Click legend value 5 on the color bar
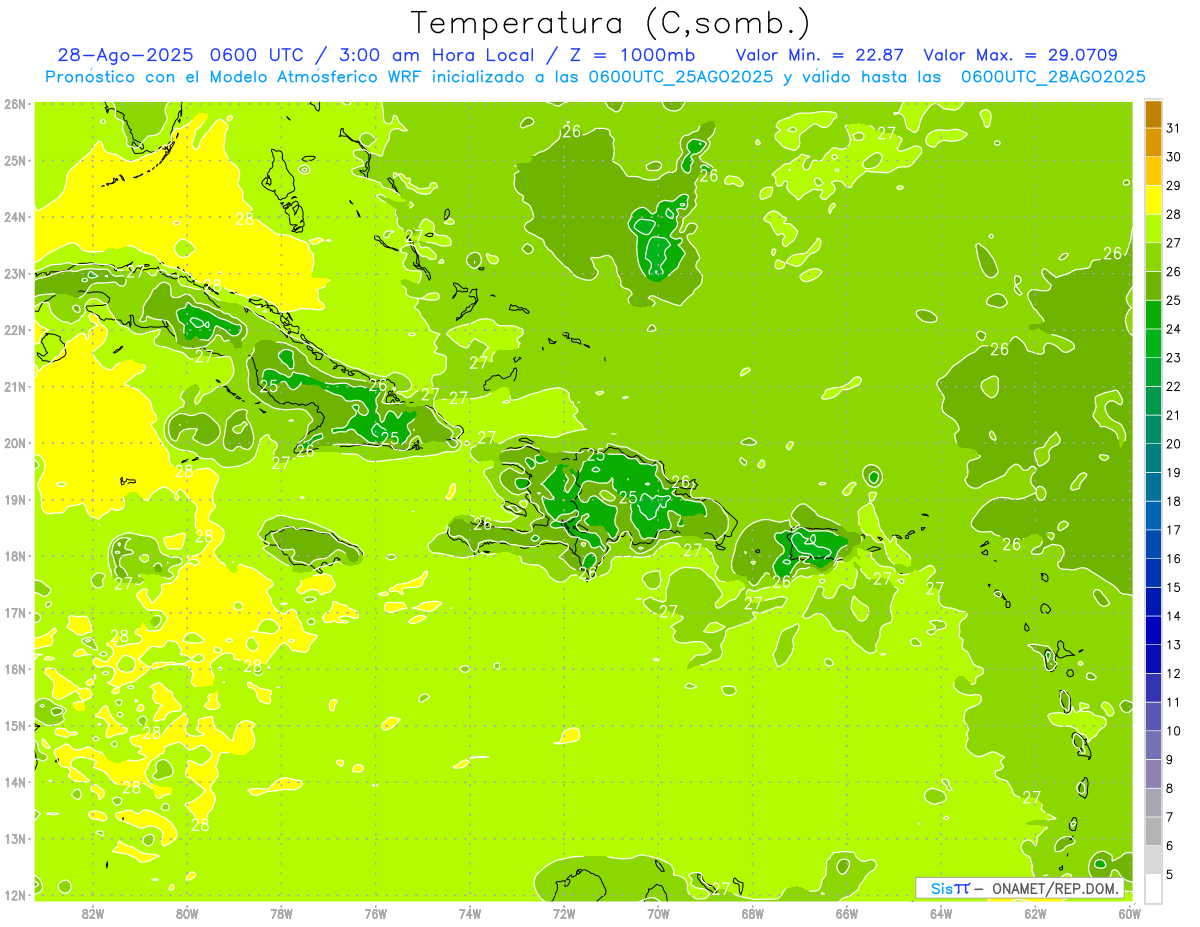The height and width of the screenshot is (927, 1200). click(1170, 875)
